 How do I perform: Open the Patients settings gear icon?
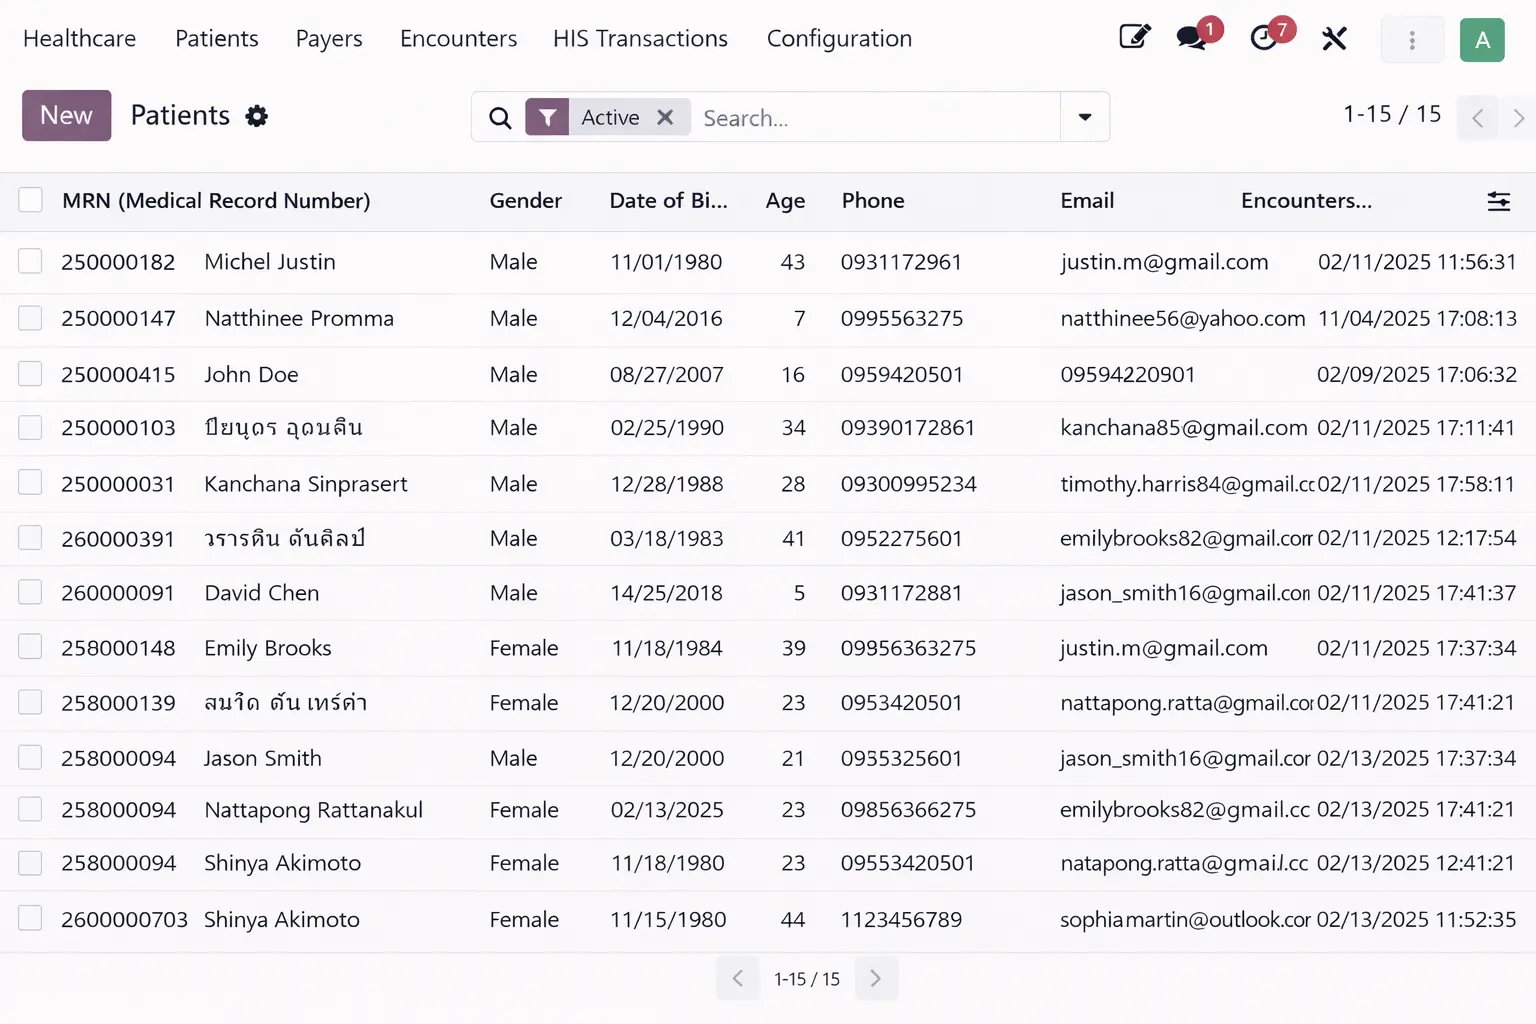[257, 116]
